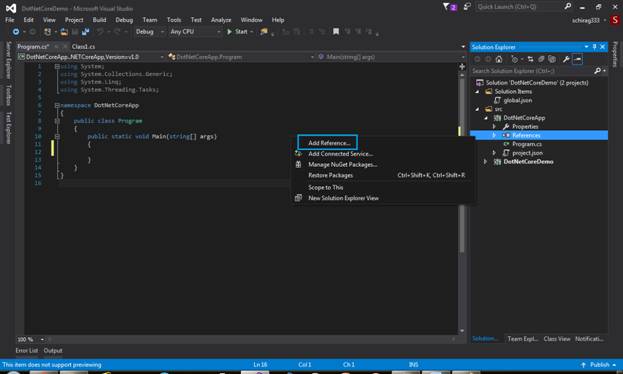This screenshot has width=623, height=374.
Task: Expand the DotNetCoreDemo project node
Action: (486, 161)
